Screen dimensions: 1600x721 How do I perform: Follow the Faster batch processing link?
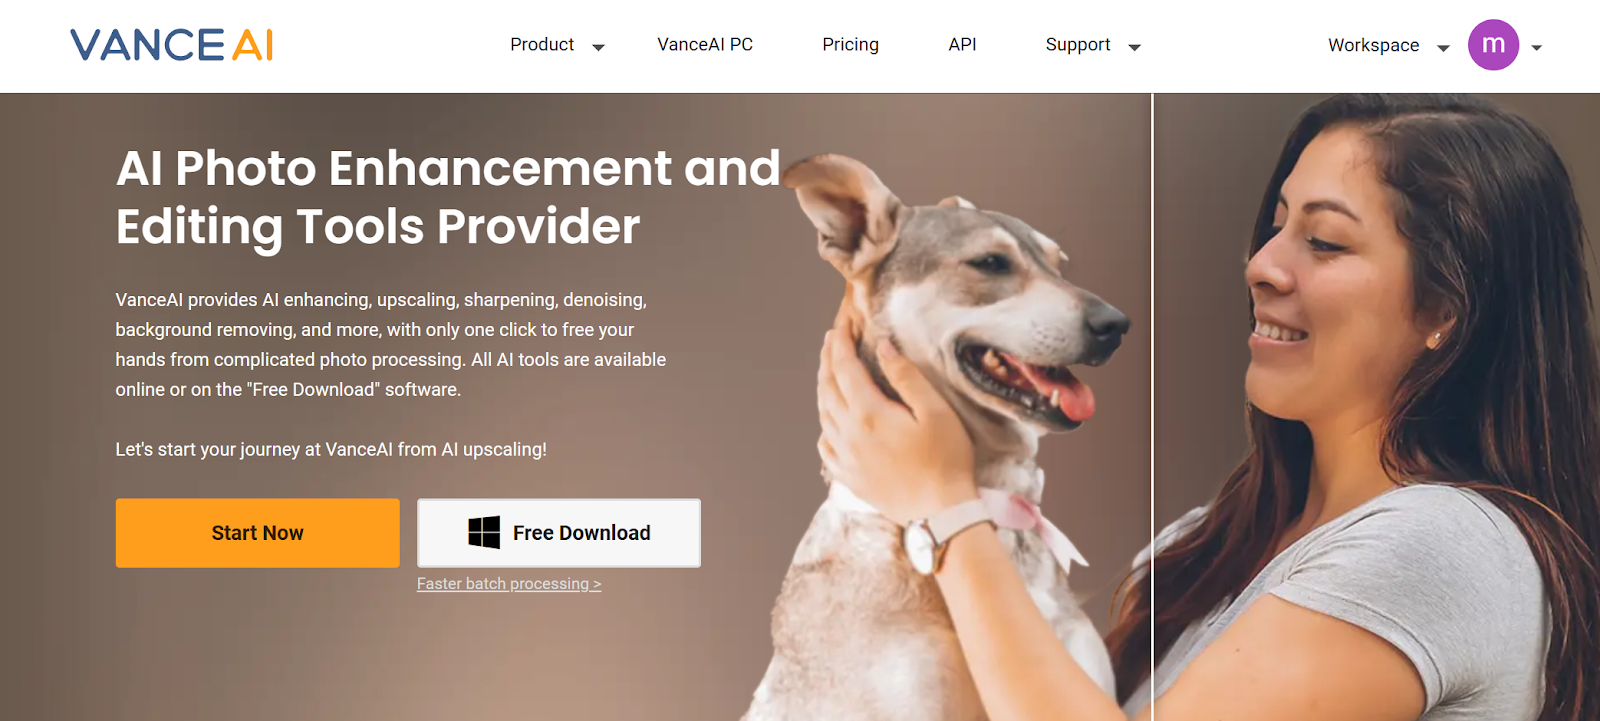tap(509, 584)
